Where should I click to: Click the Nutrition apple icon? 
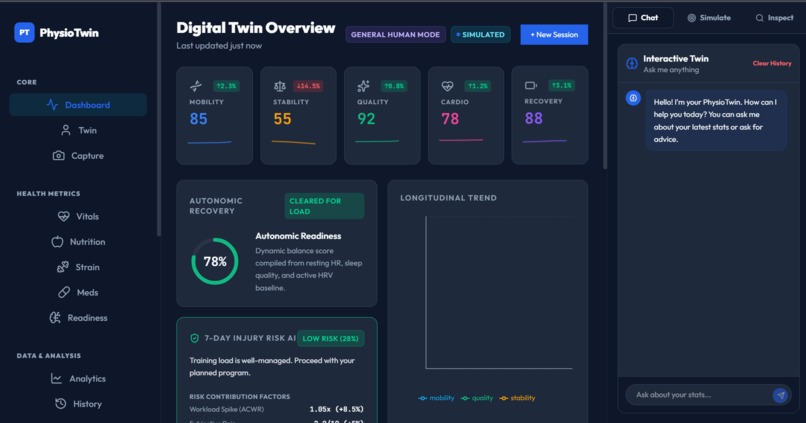pyautogui.click(x=58, y=242)
